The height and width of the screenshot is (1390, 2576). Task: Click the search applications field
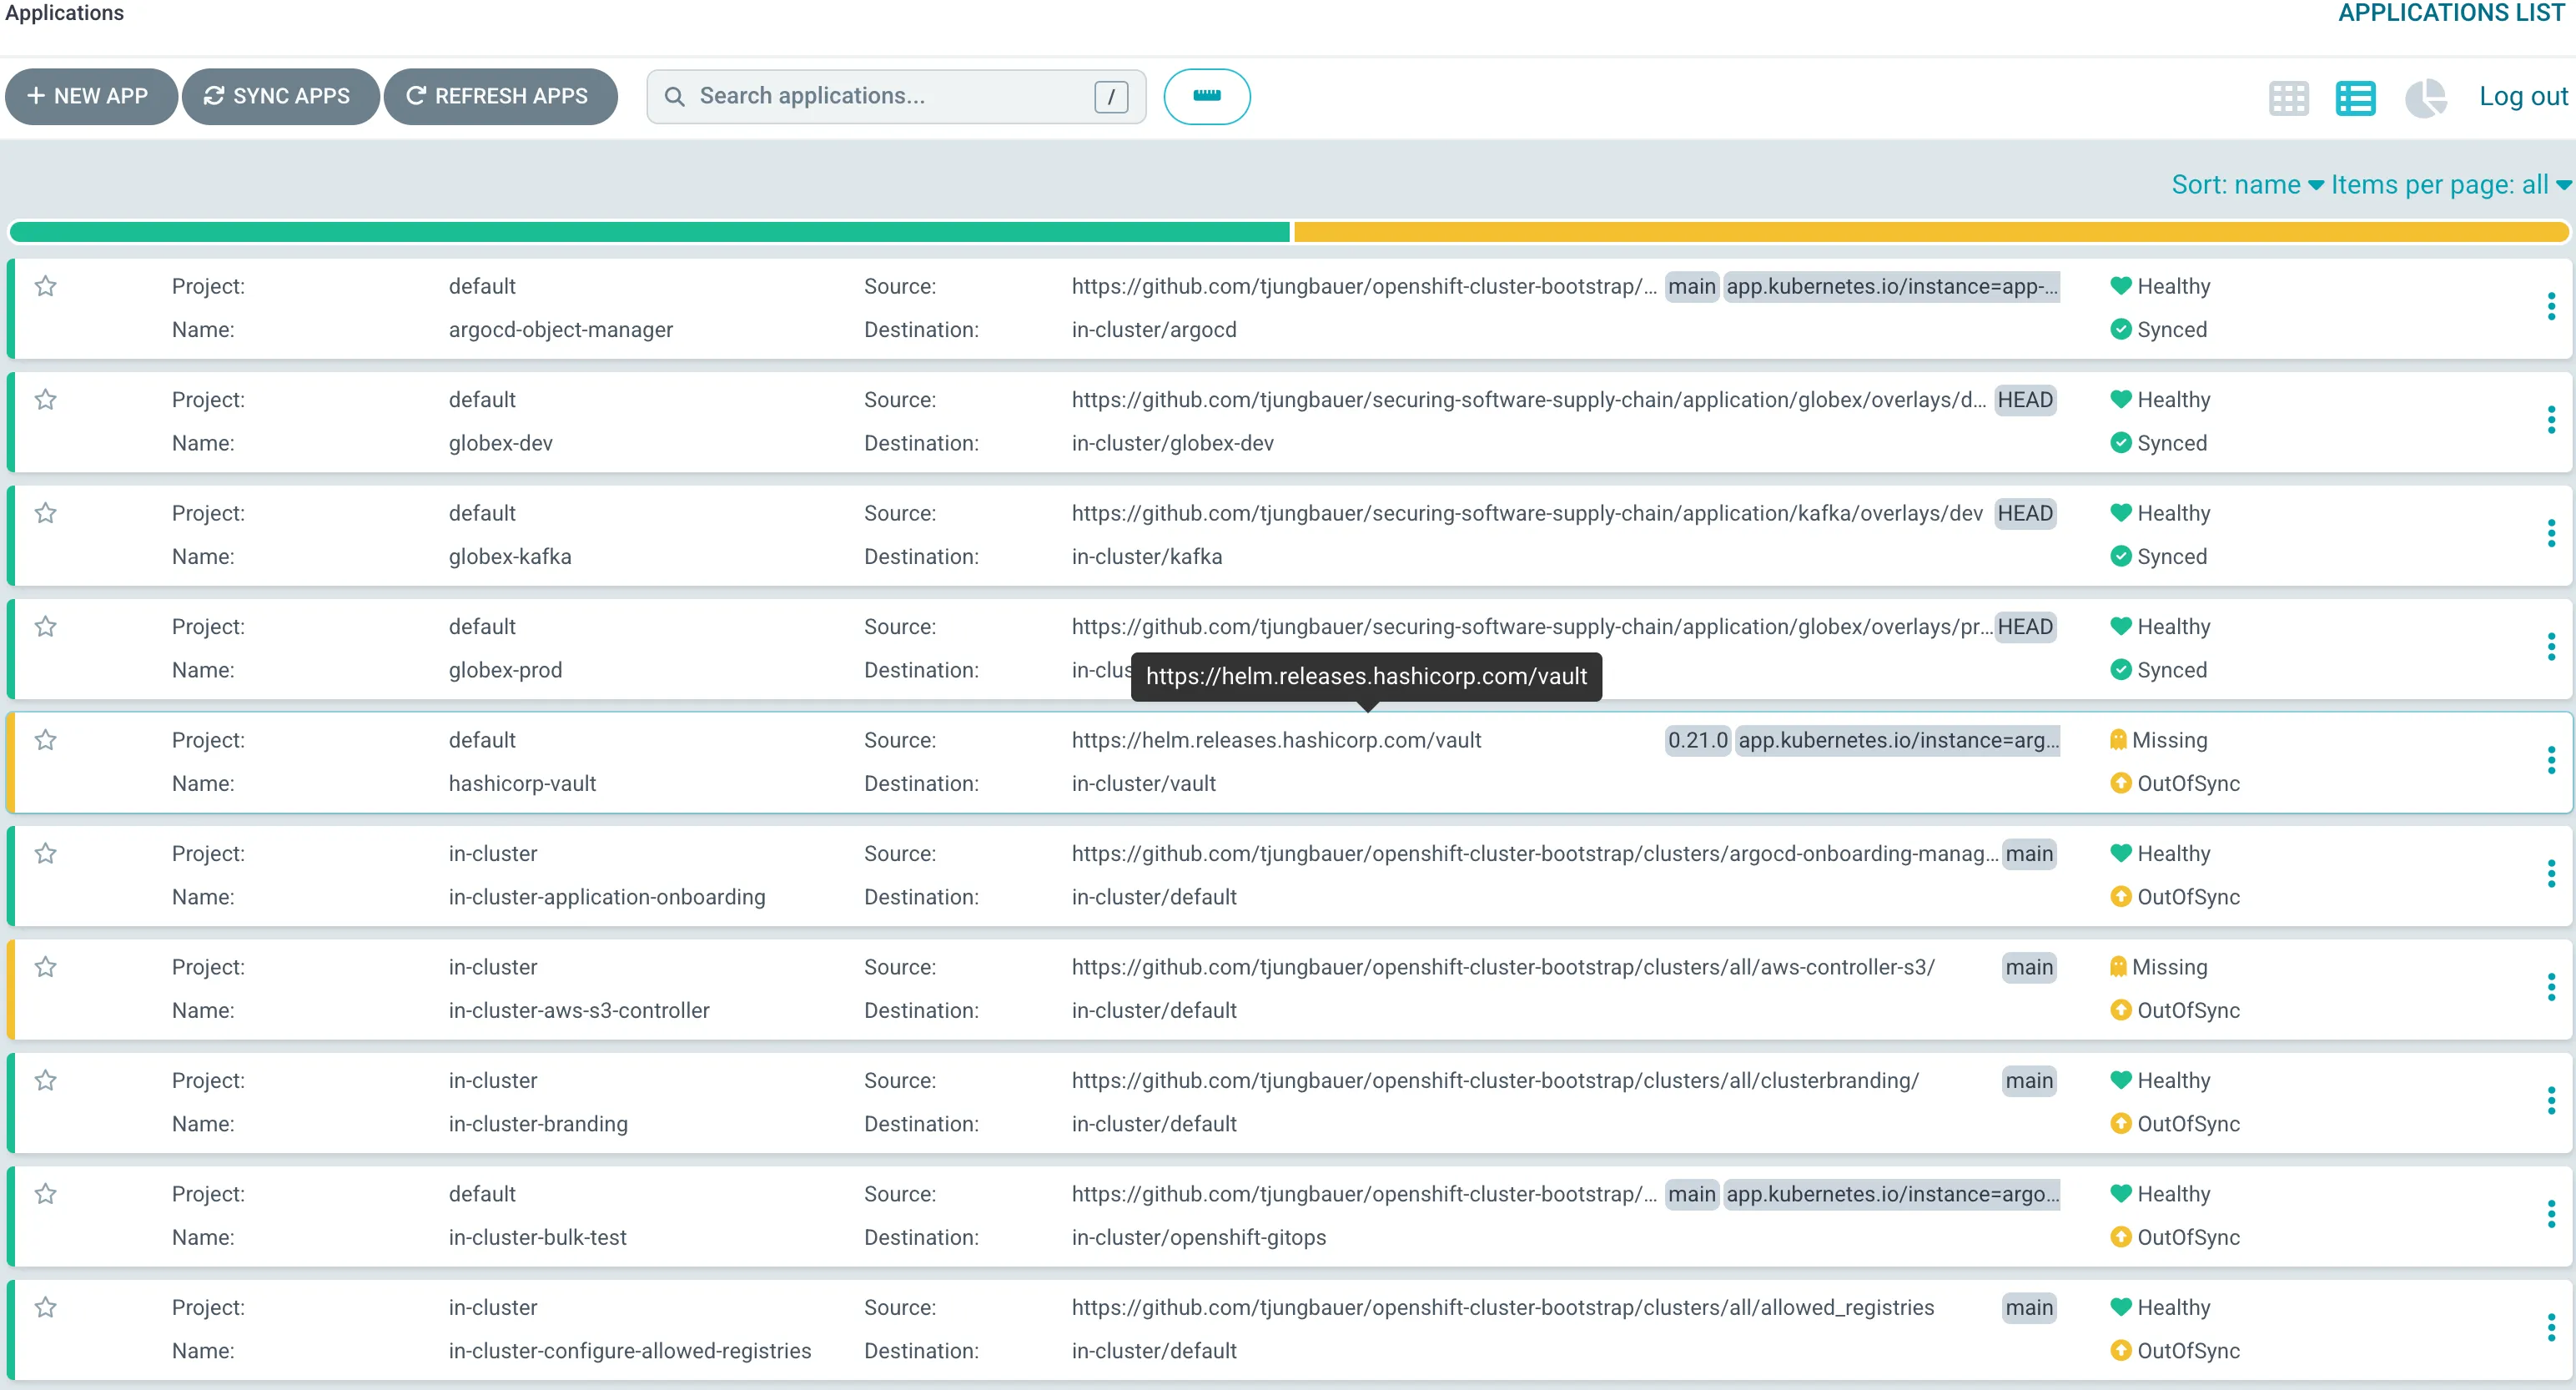pos(880,96)
